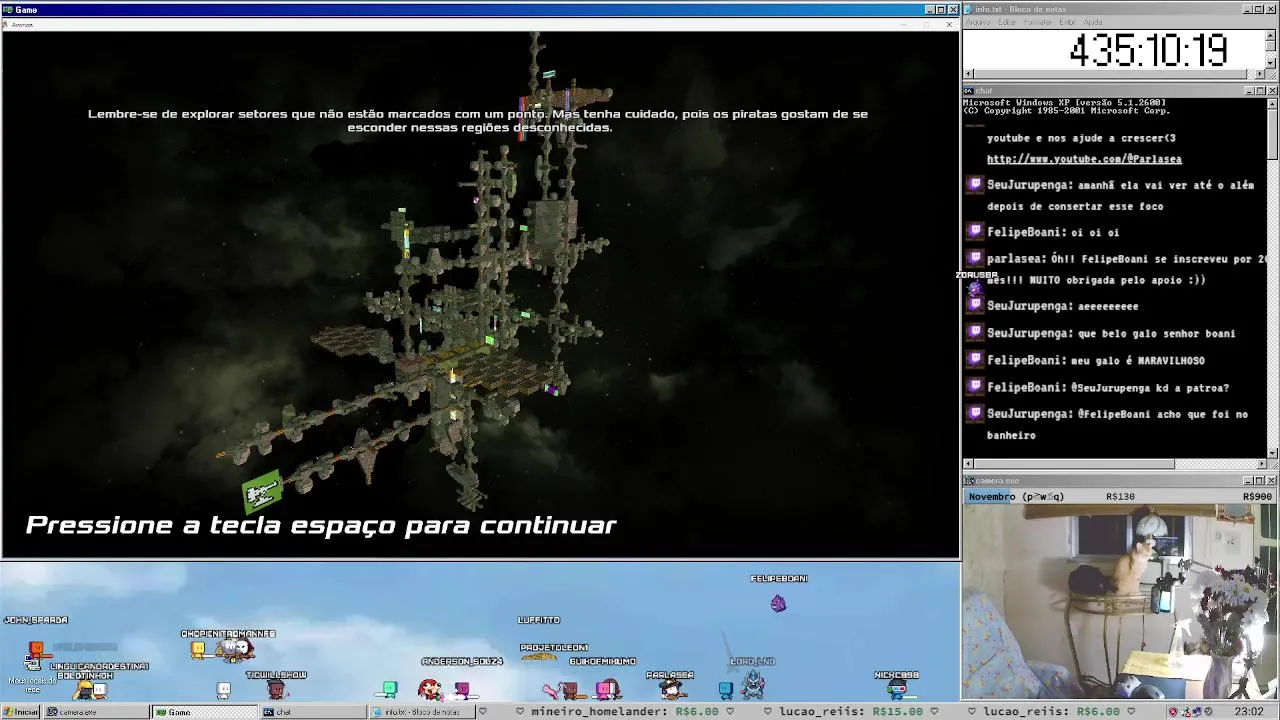Switch to camera.exe on the taskbar
This screenshot has width=1280, height=720.
[x=95, y=712]
